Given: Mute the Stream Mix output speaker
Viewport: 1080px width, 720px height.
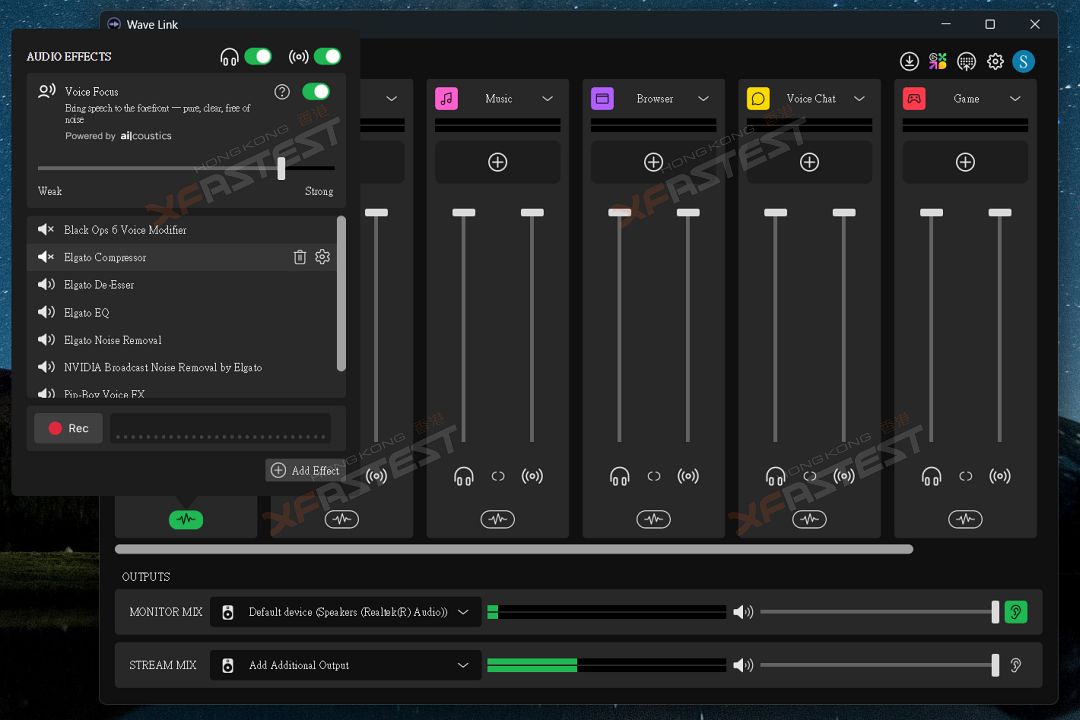Looking at the screenshot, I should point(742,665).
